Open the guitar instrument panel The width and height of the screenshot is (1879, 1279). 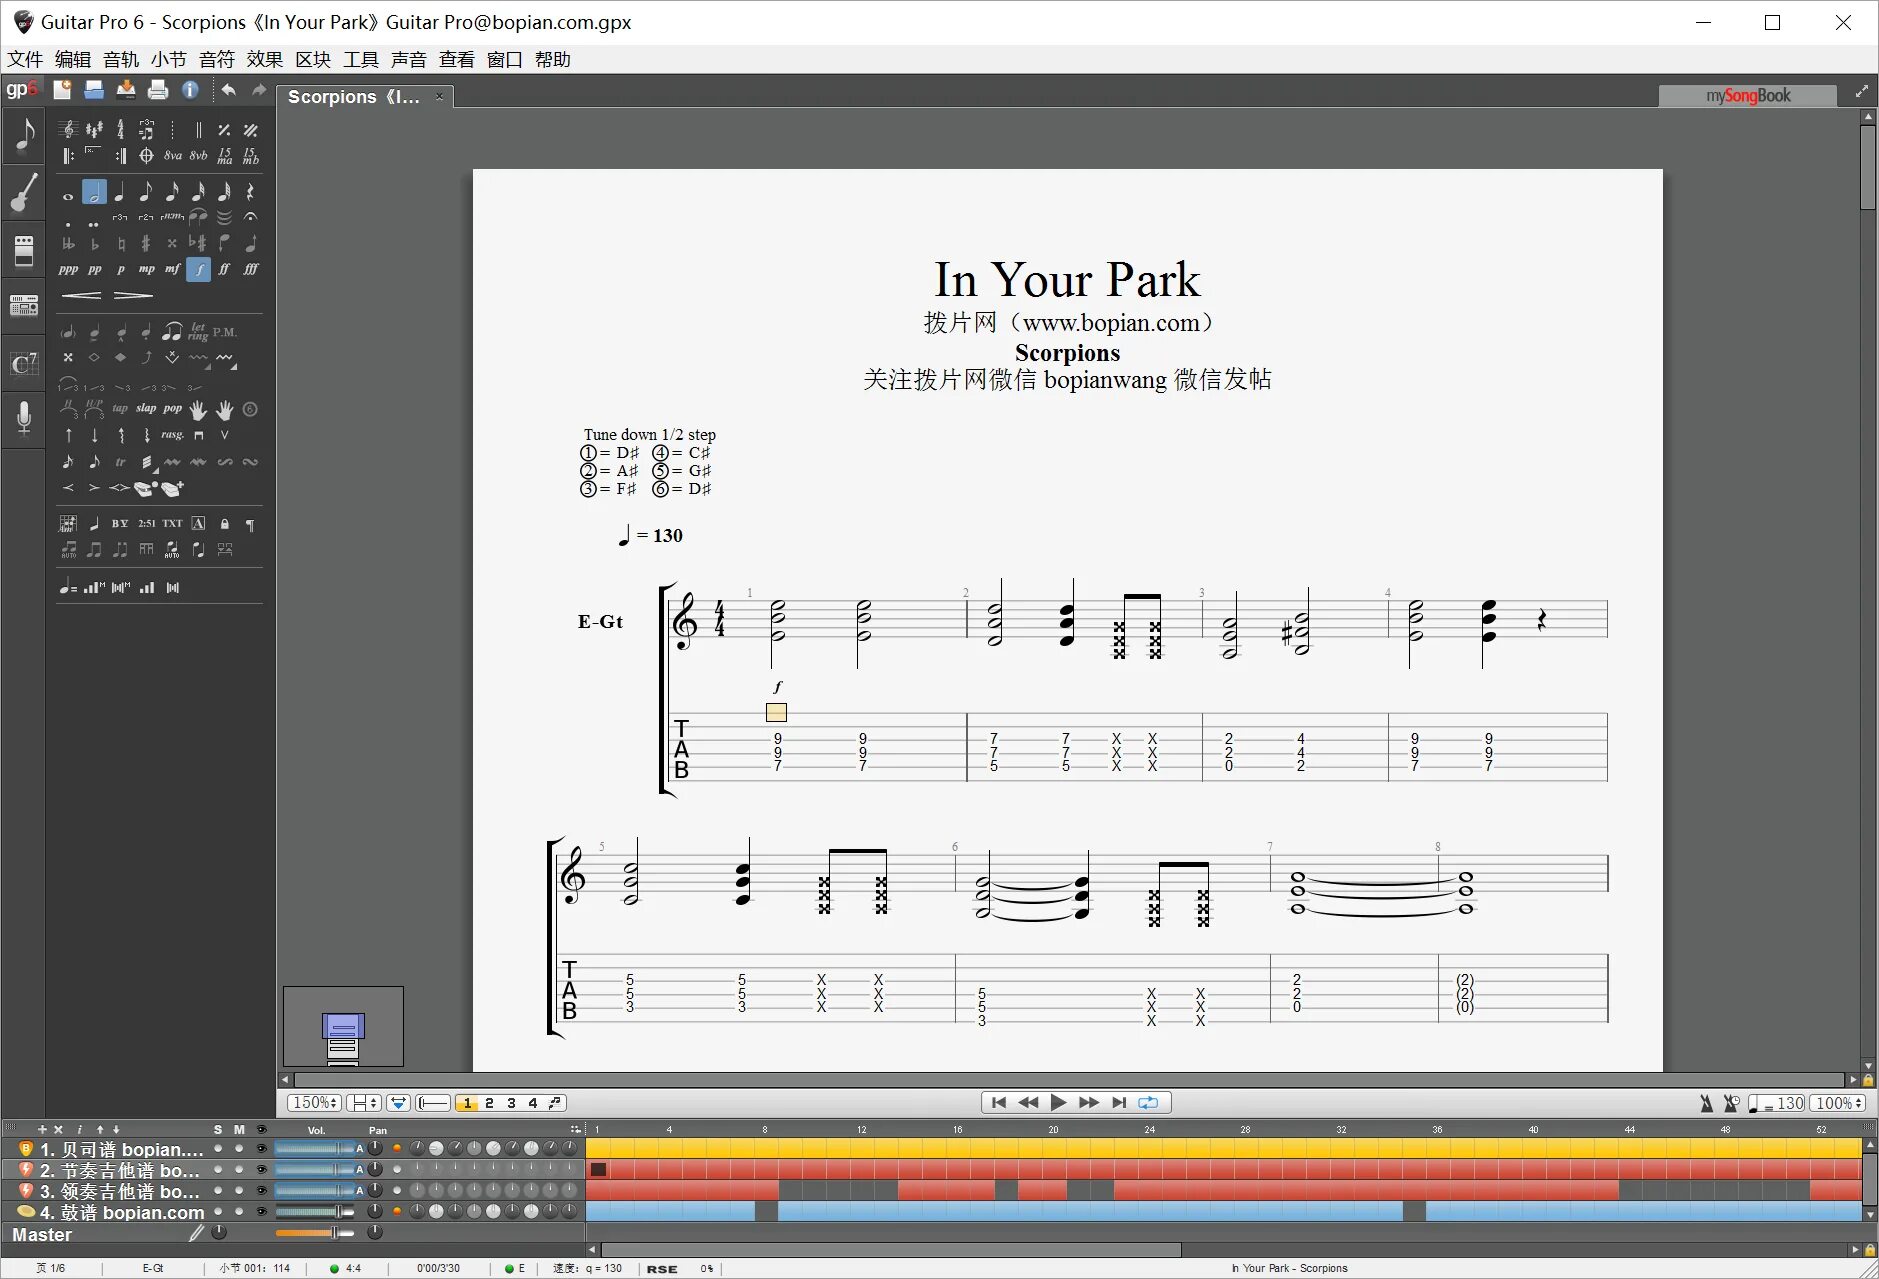(24, 192)
